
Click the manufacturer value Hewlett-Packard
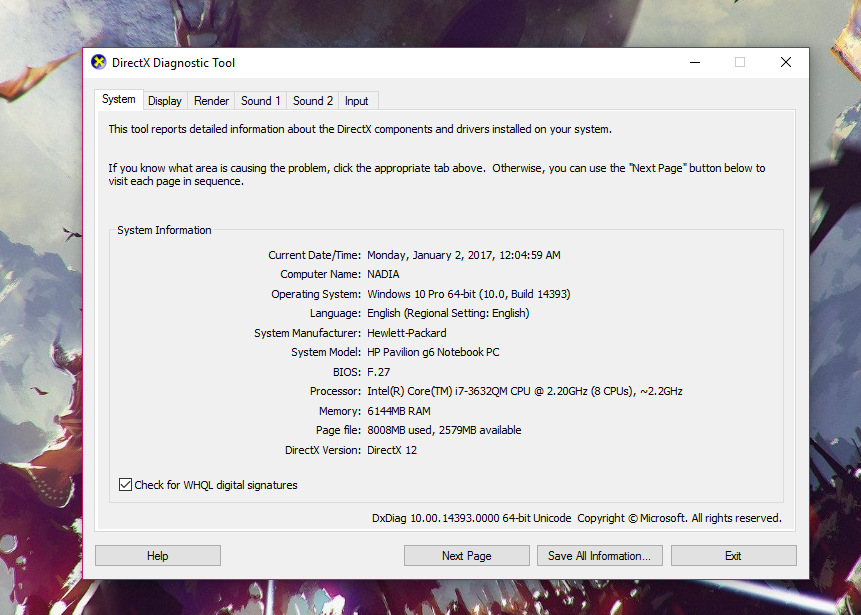(407, 333)
